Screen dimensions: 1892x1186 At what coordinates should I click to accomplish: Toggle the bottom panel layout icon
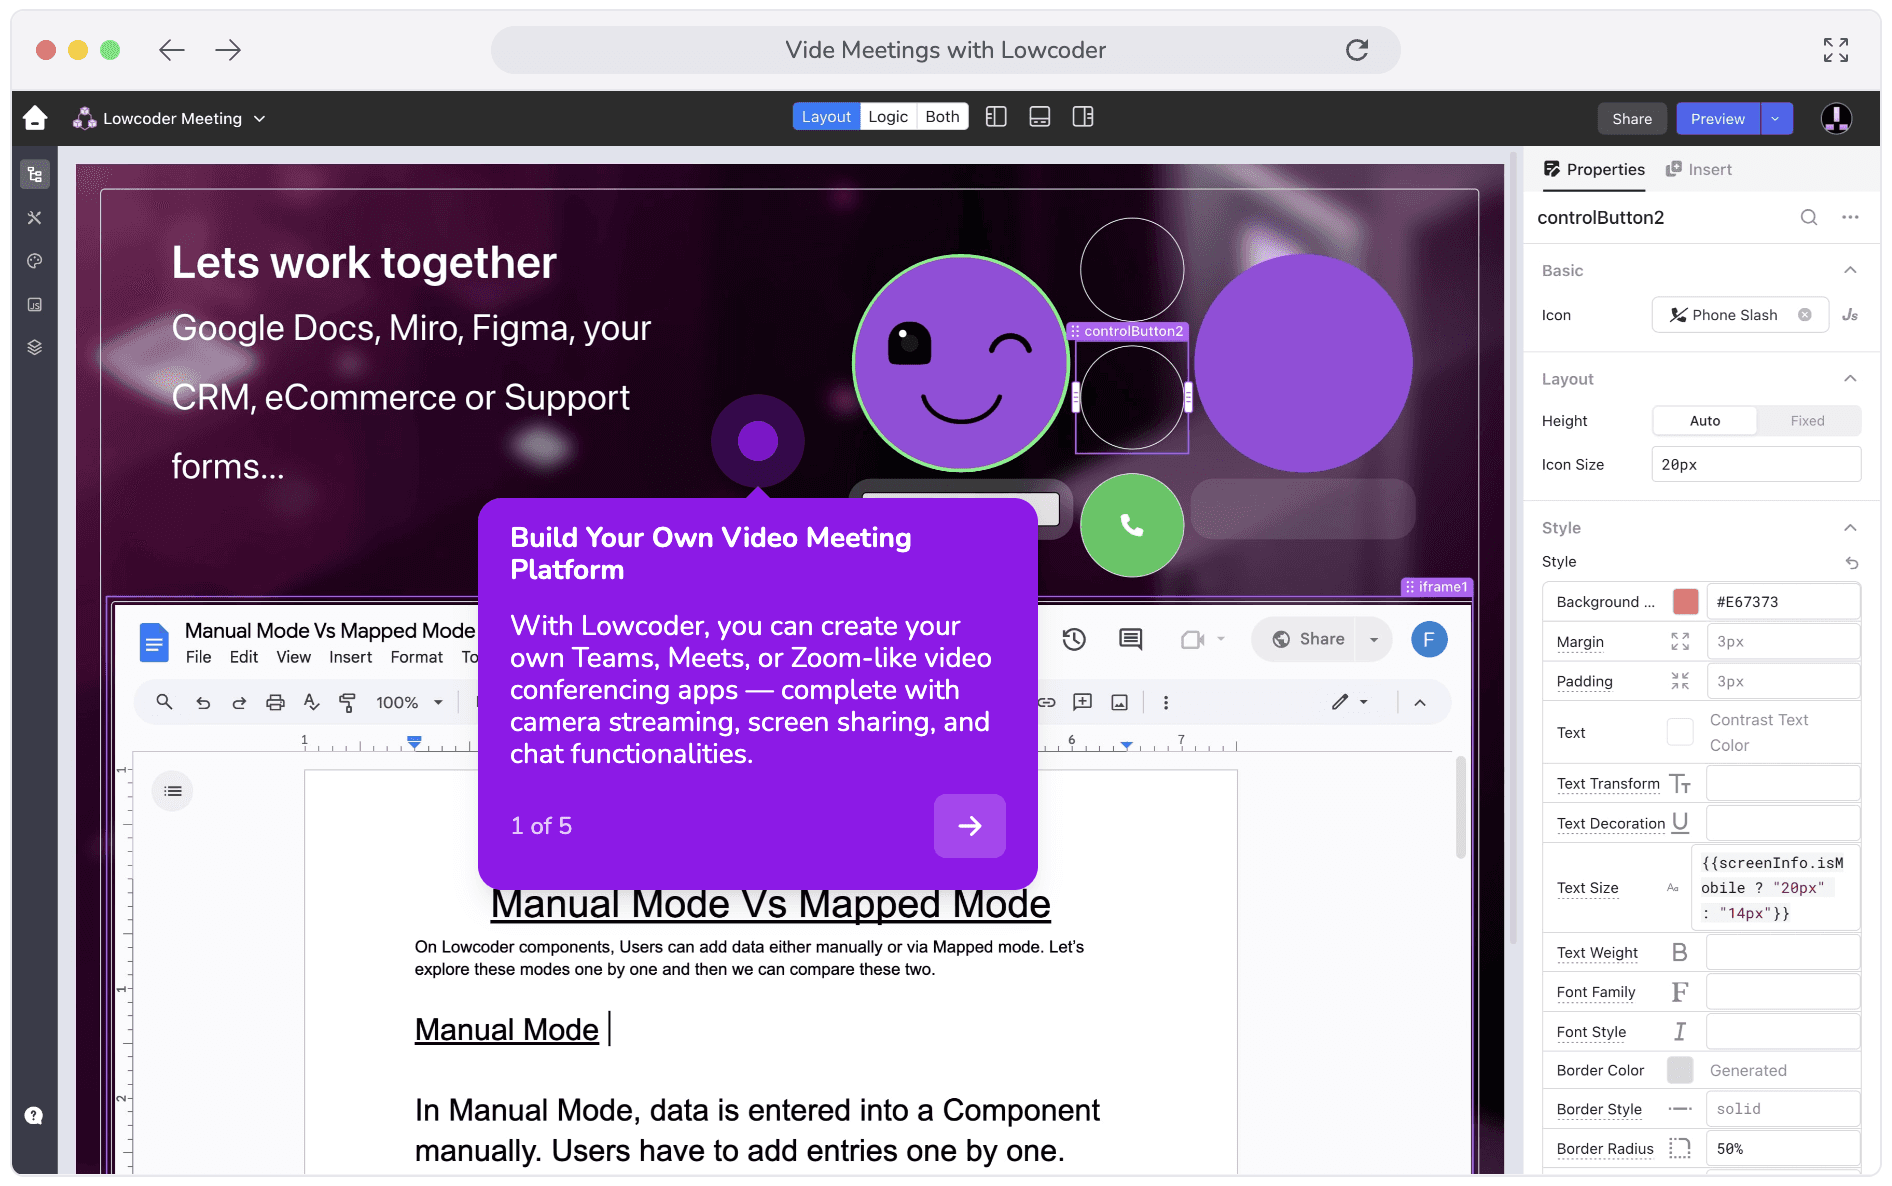(x=1040, y=117)
